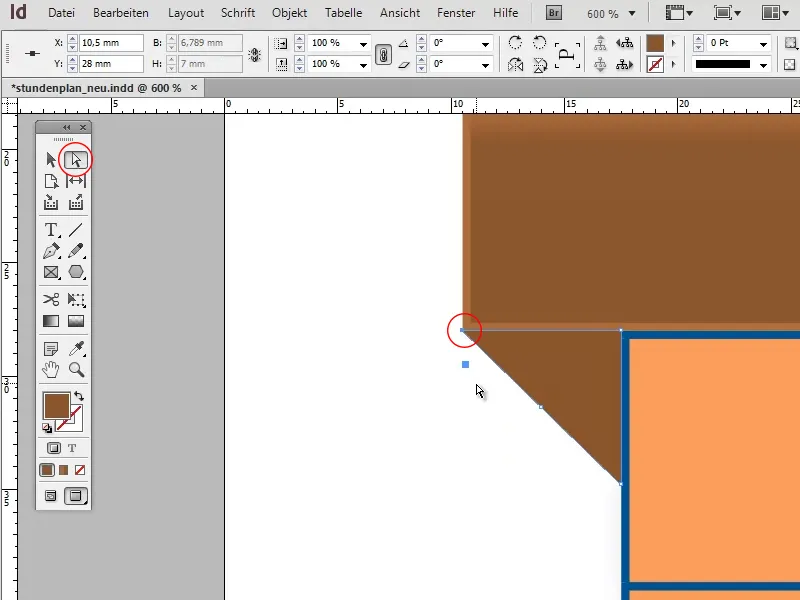Open the Layout menu
The width and height of the screenshot is (800, 600).
(186, 13)
